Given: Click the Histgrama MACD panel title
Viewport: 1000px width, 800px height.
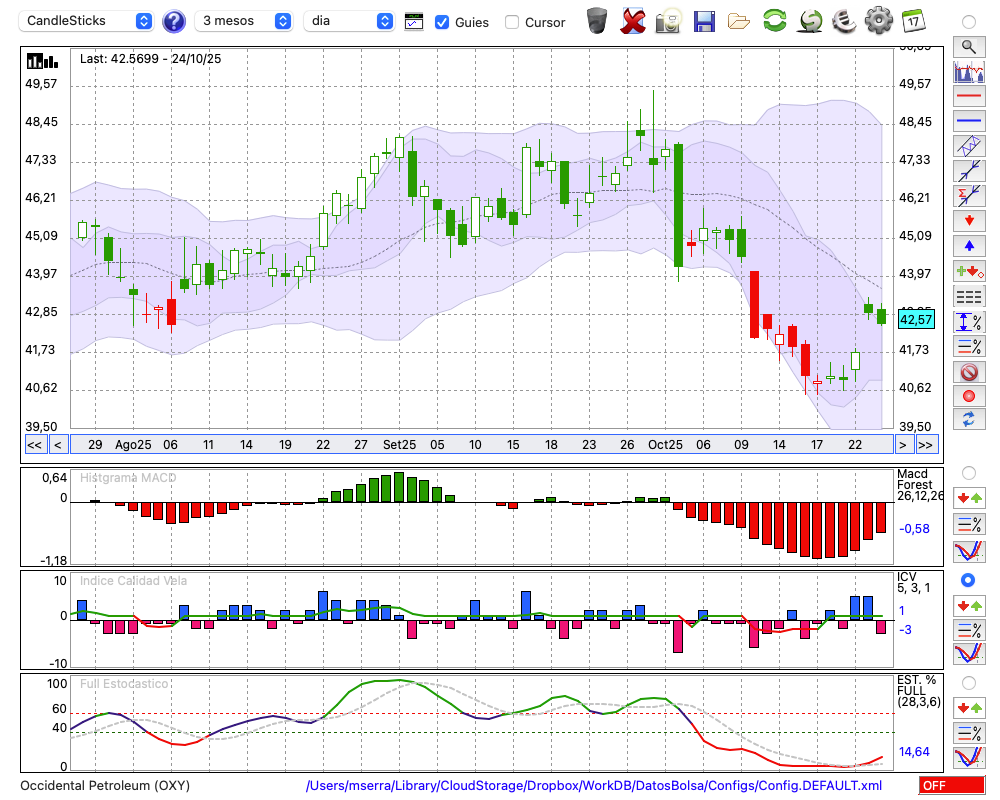Looking at the screenshot, I should (x=128, y=478).
